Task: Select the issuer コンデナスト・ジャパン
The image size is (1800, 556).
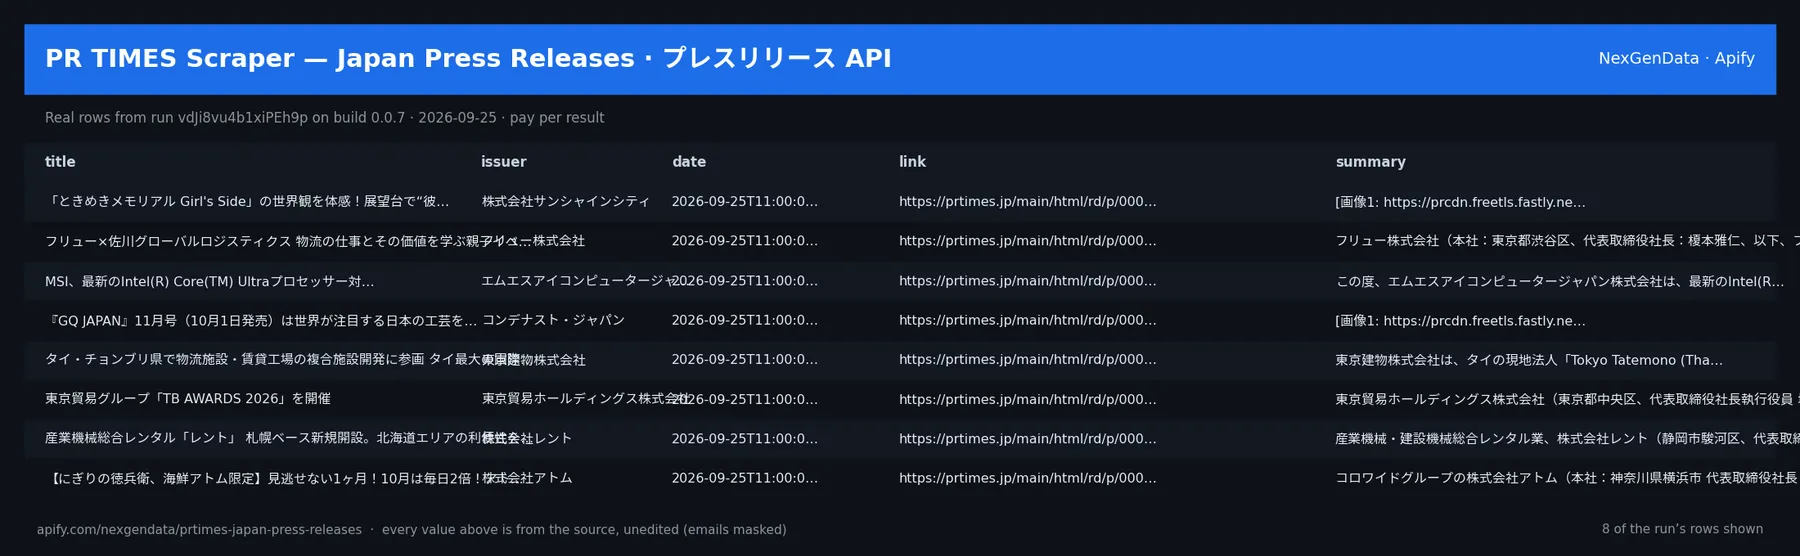Action: (x=553, y=320)
